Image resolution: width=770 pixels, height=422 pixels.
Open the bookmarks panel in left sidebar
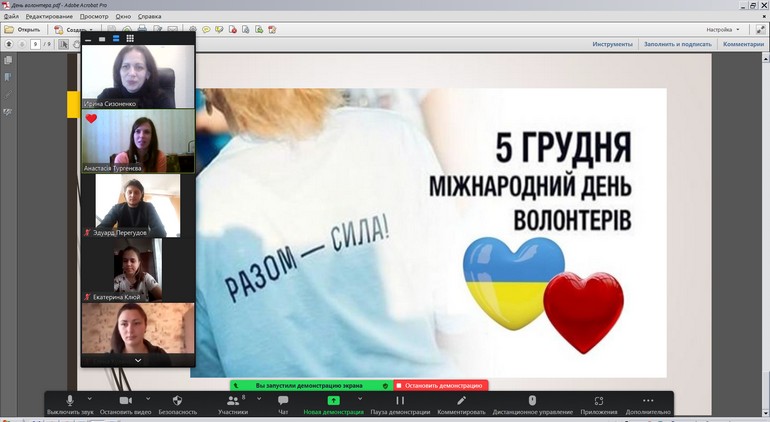click(8, 77)
